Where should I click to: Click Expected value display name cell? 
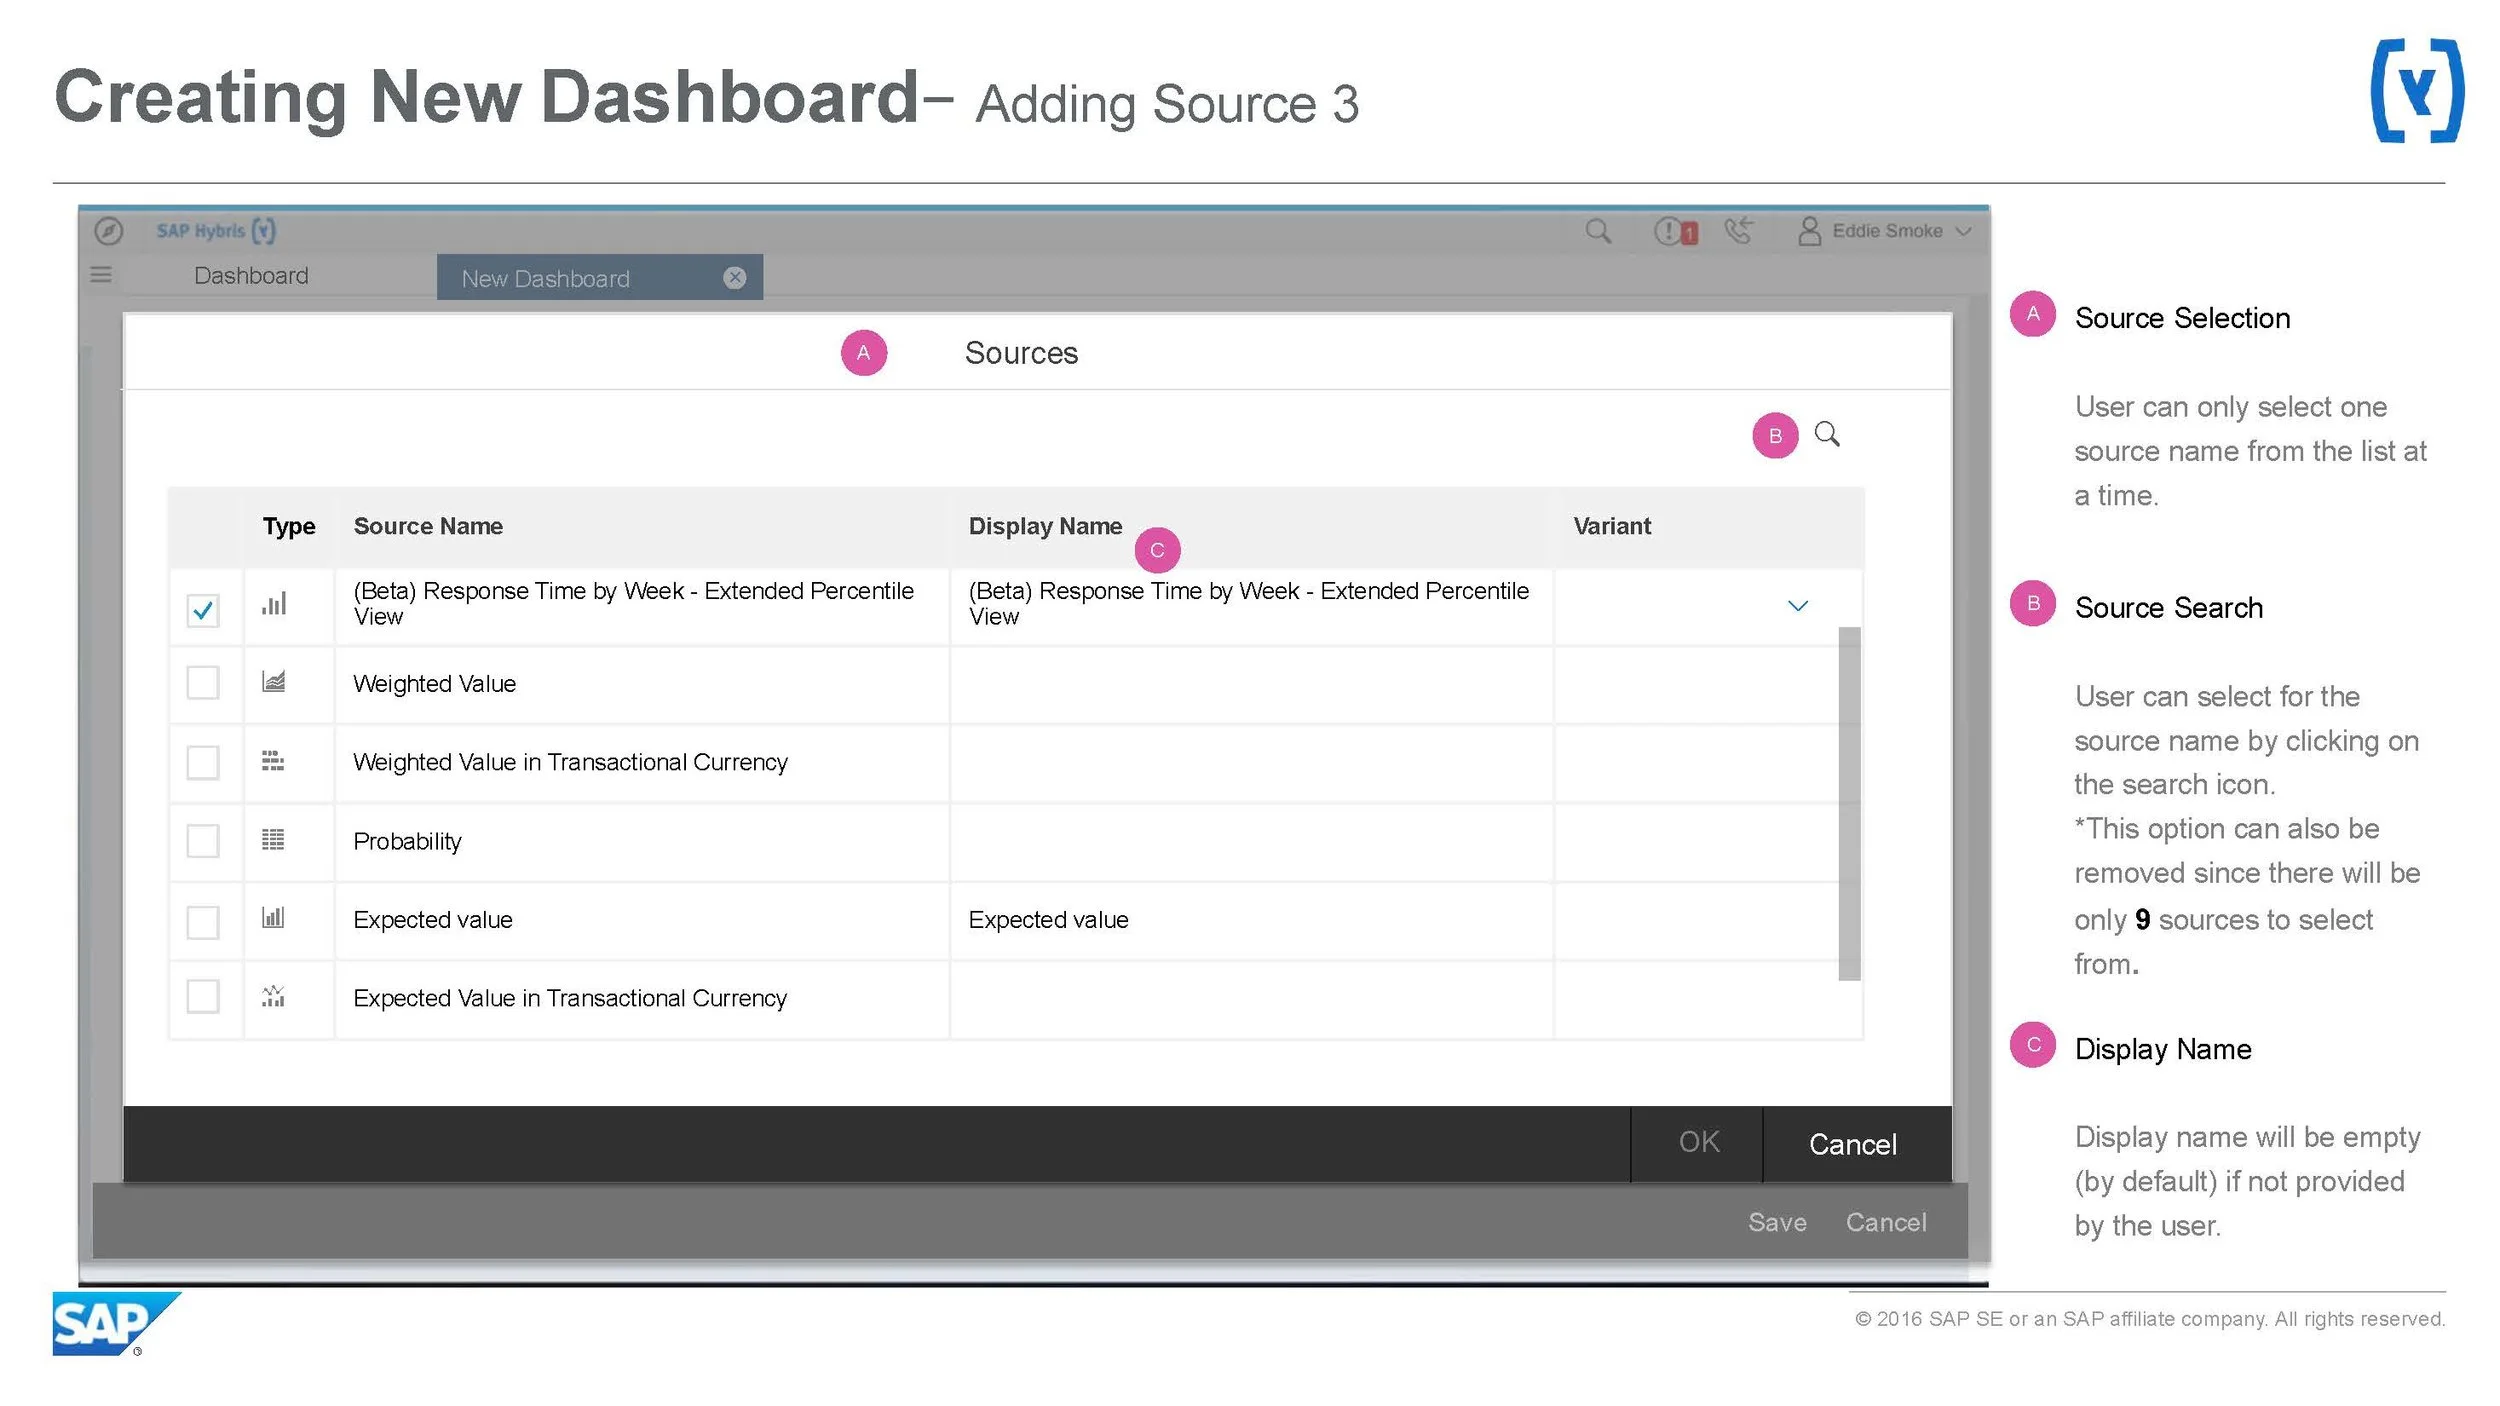point(1251,920)
